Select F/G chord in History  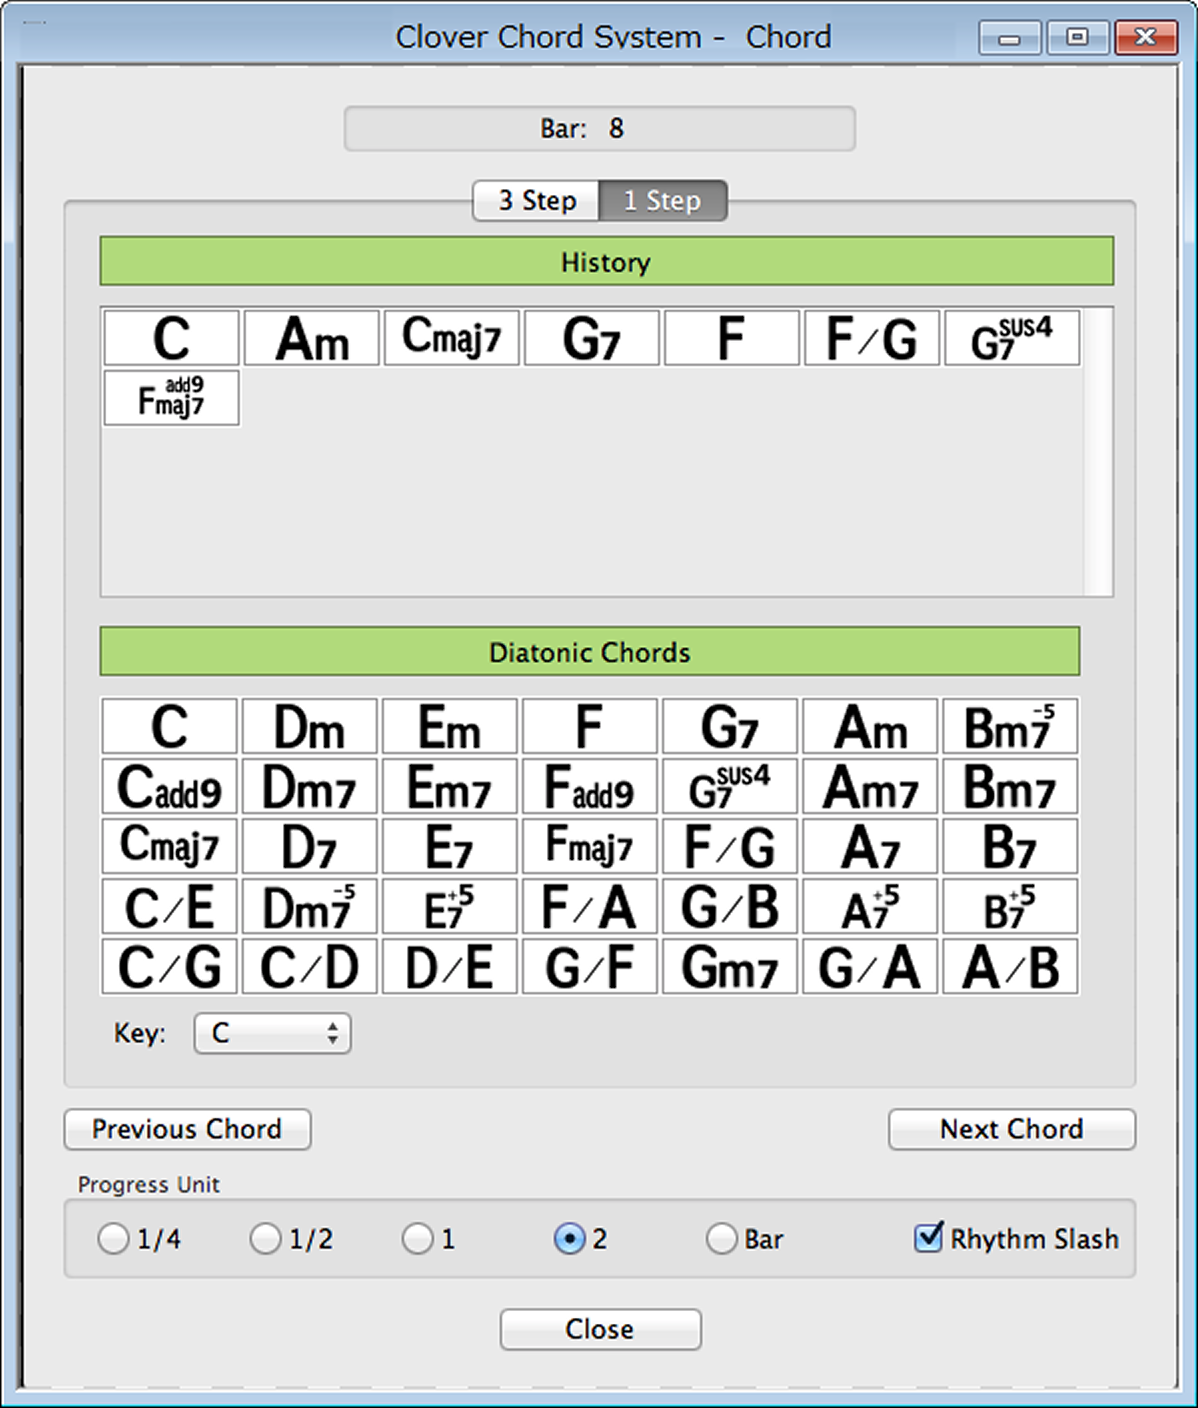[871, 338]
